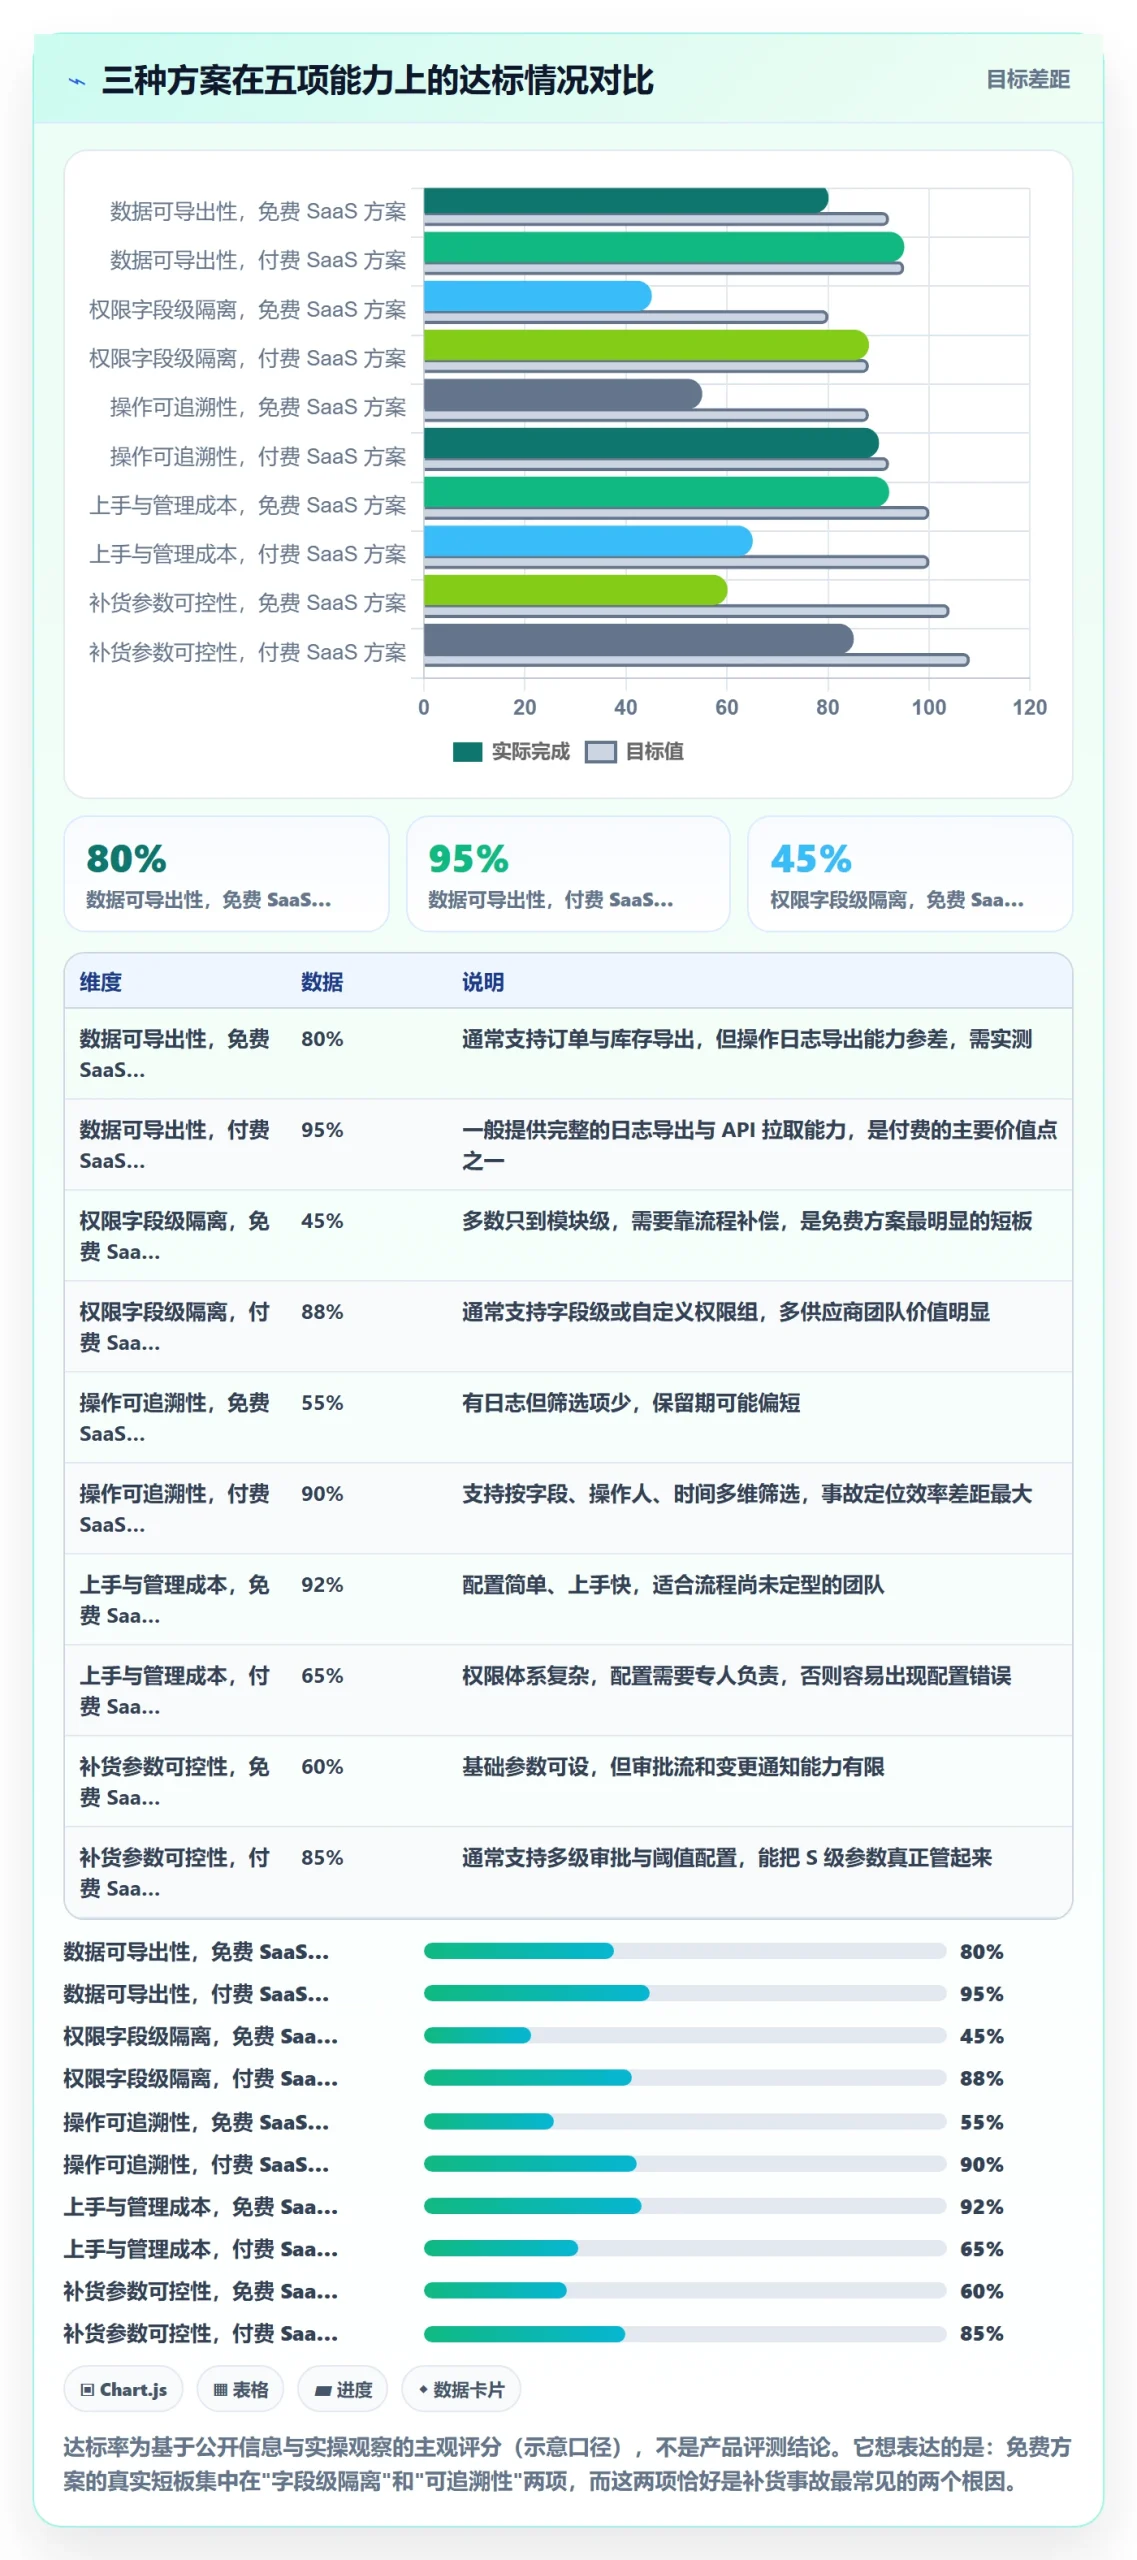Viewport: 1137px width, 2560px height.
Task: Click the Chart.js tag chip
Action: [123, 2390]
